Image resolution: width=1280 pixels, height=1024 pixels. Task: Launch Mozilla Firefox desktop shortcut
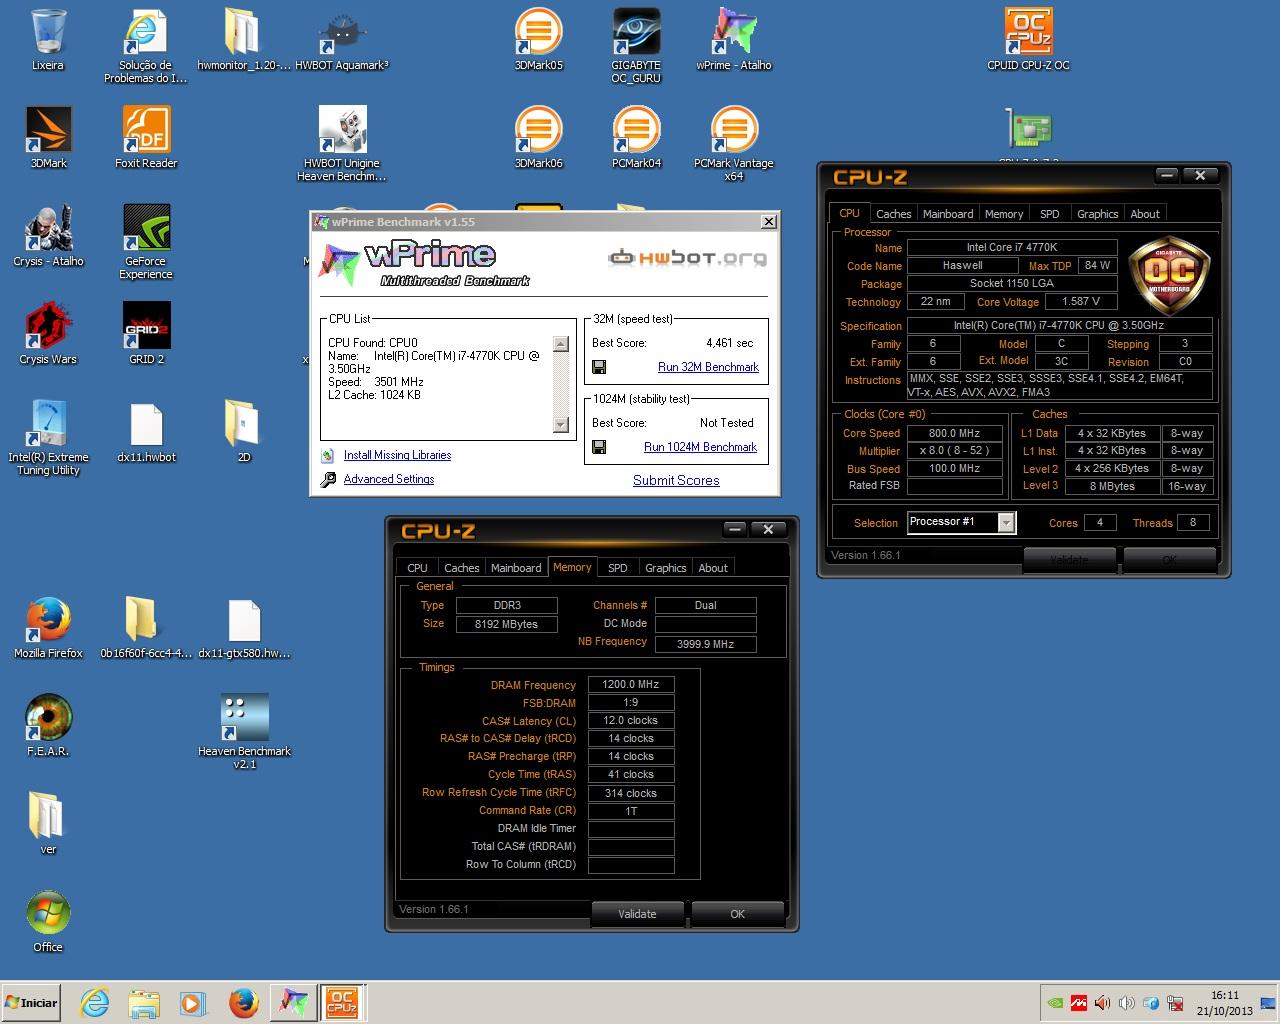tap(48, 628)
